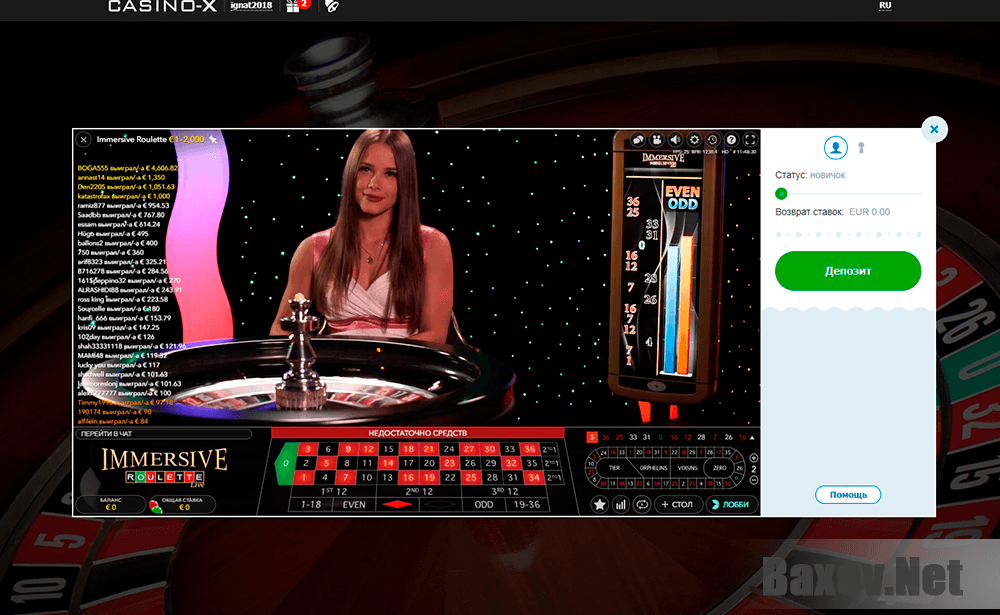The width and height of the screenshot is (1000, 615).
Task: Switch to the key security tab
Action: point(860,148)
